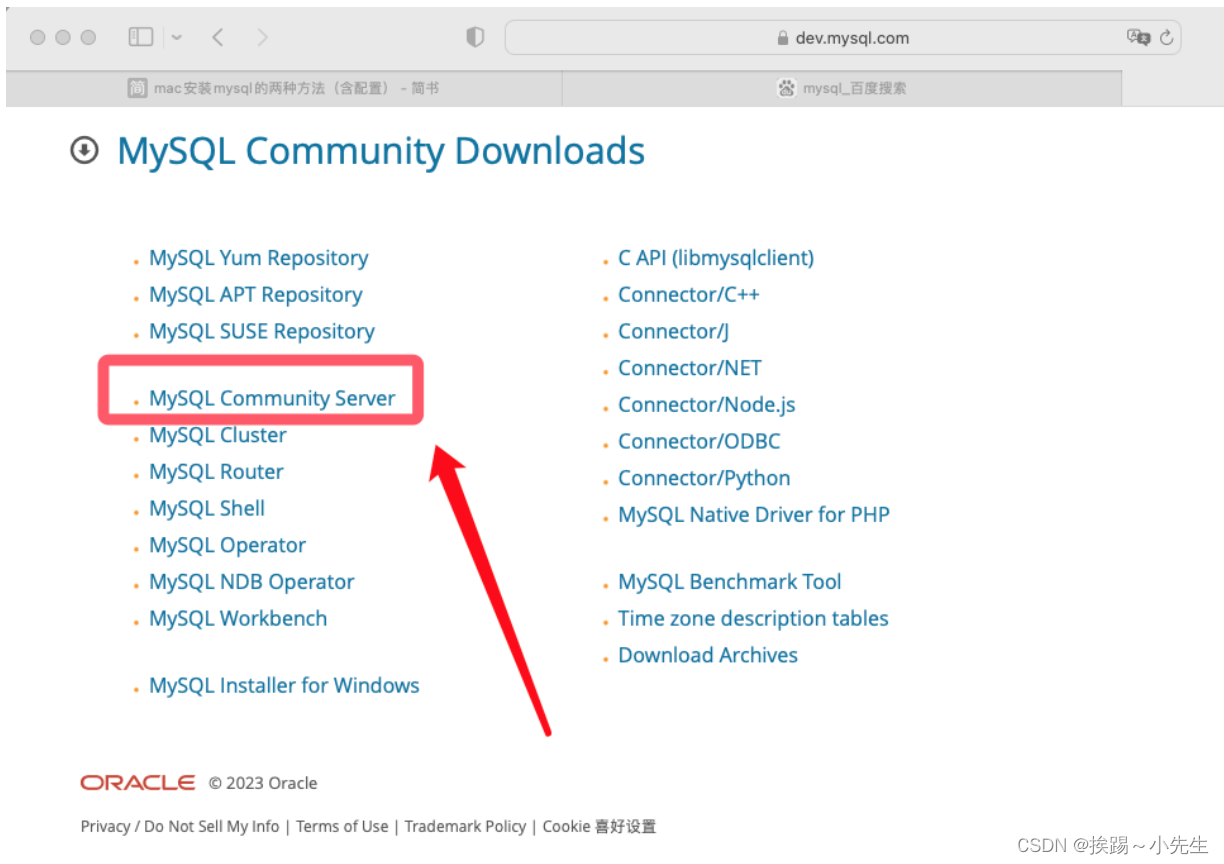
Task: Open MySQL Benchmark Tool link
Action: [730, 582]
